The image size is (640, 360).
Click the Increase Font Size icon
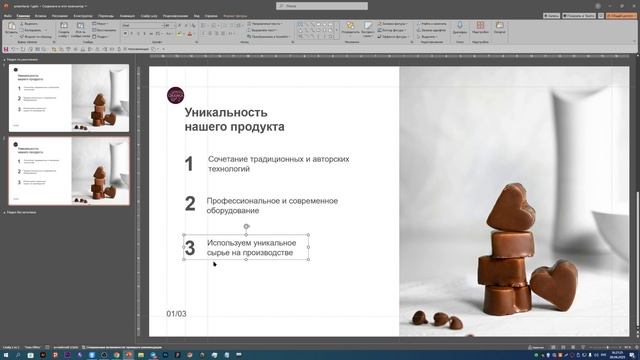[179, 25]
